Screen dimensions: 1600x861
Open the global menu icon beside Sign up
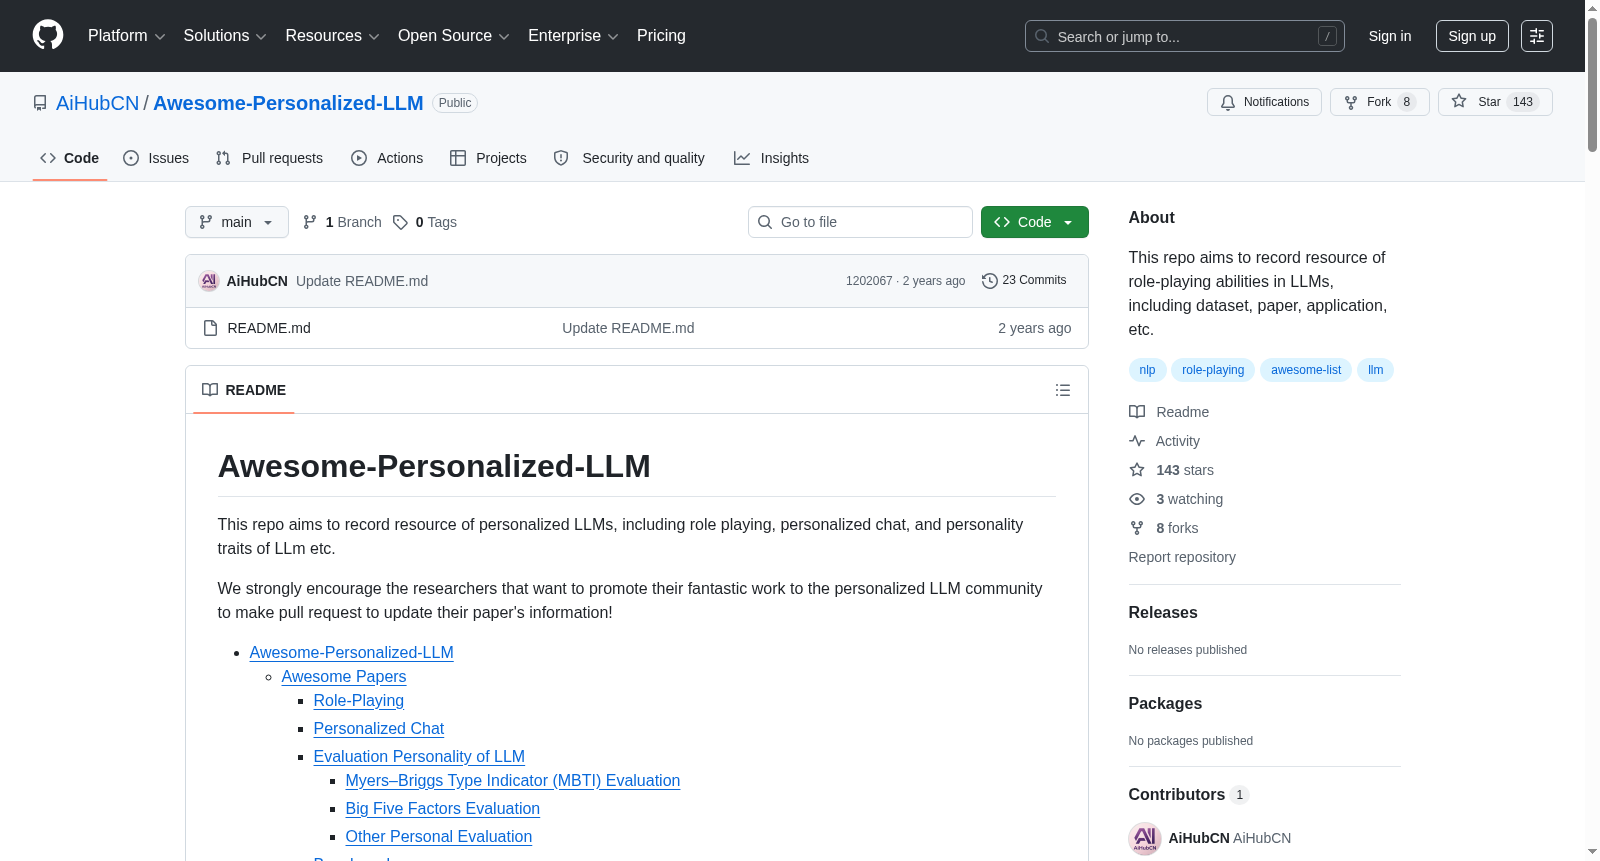[x=1537, y=36]
